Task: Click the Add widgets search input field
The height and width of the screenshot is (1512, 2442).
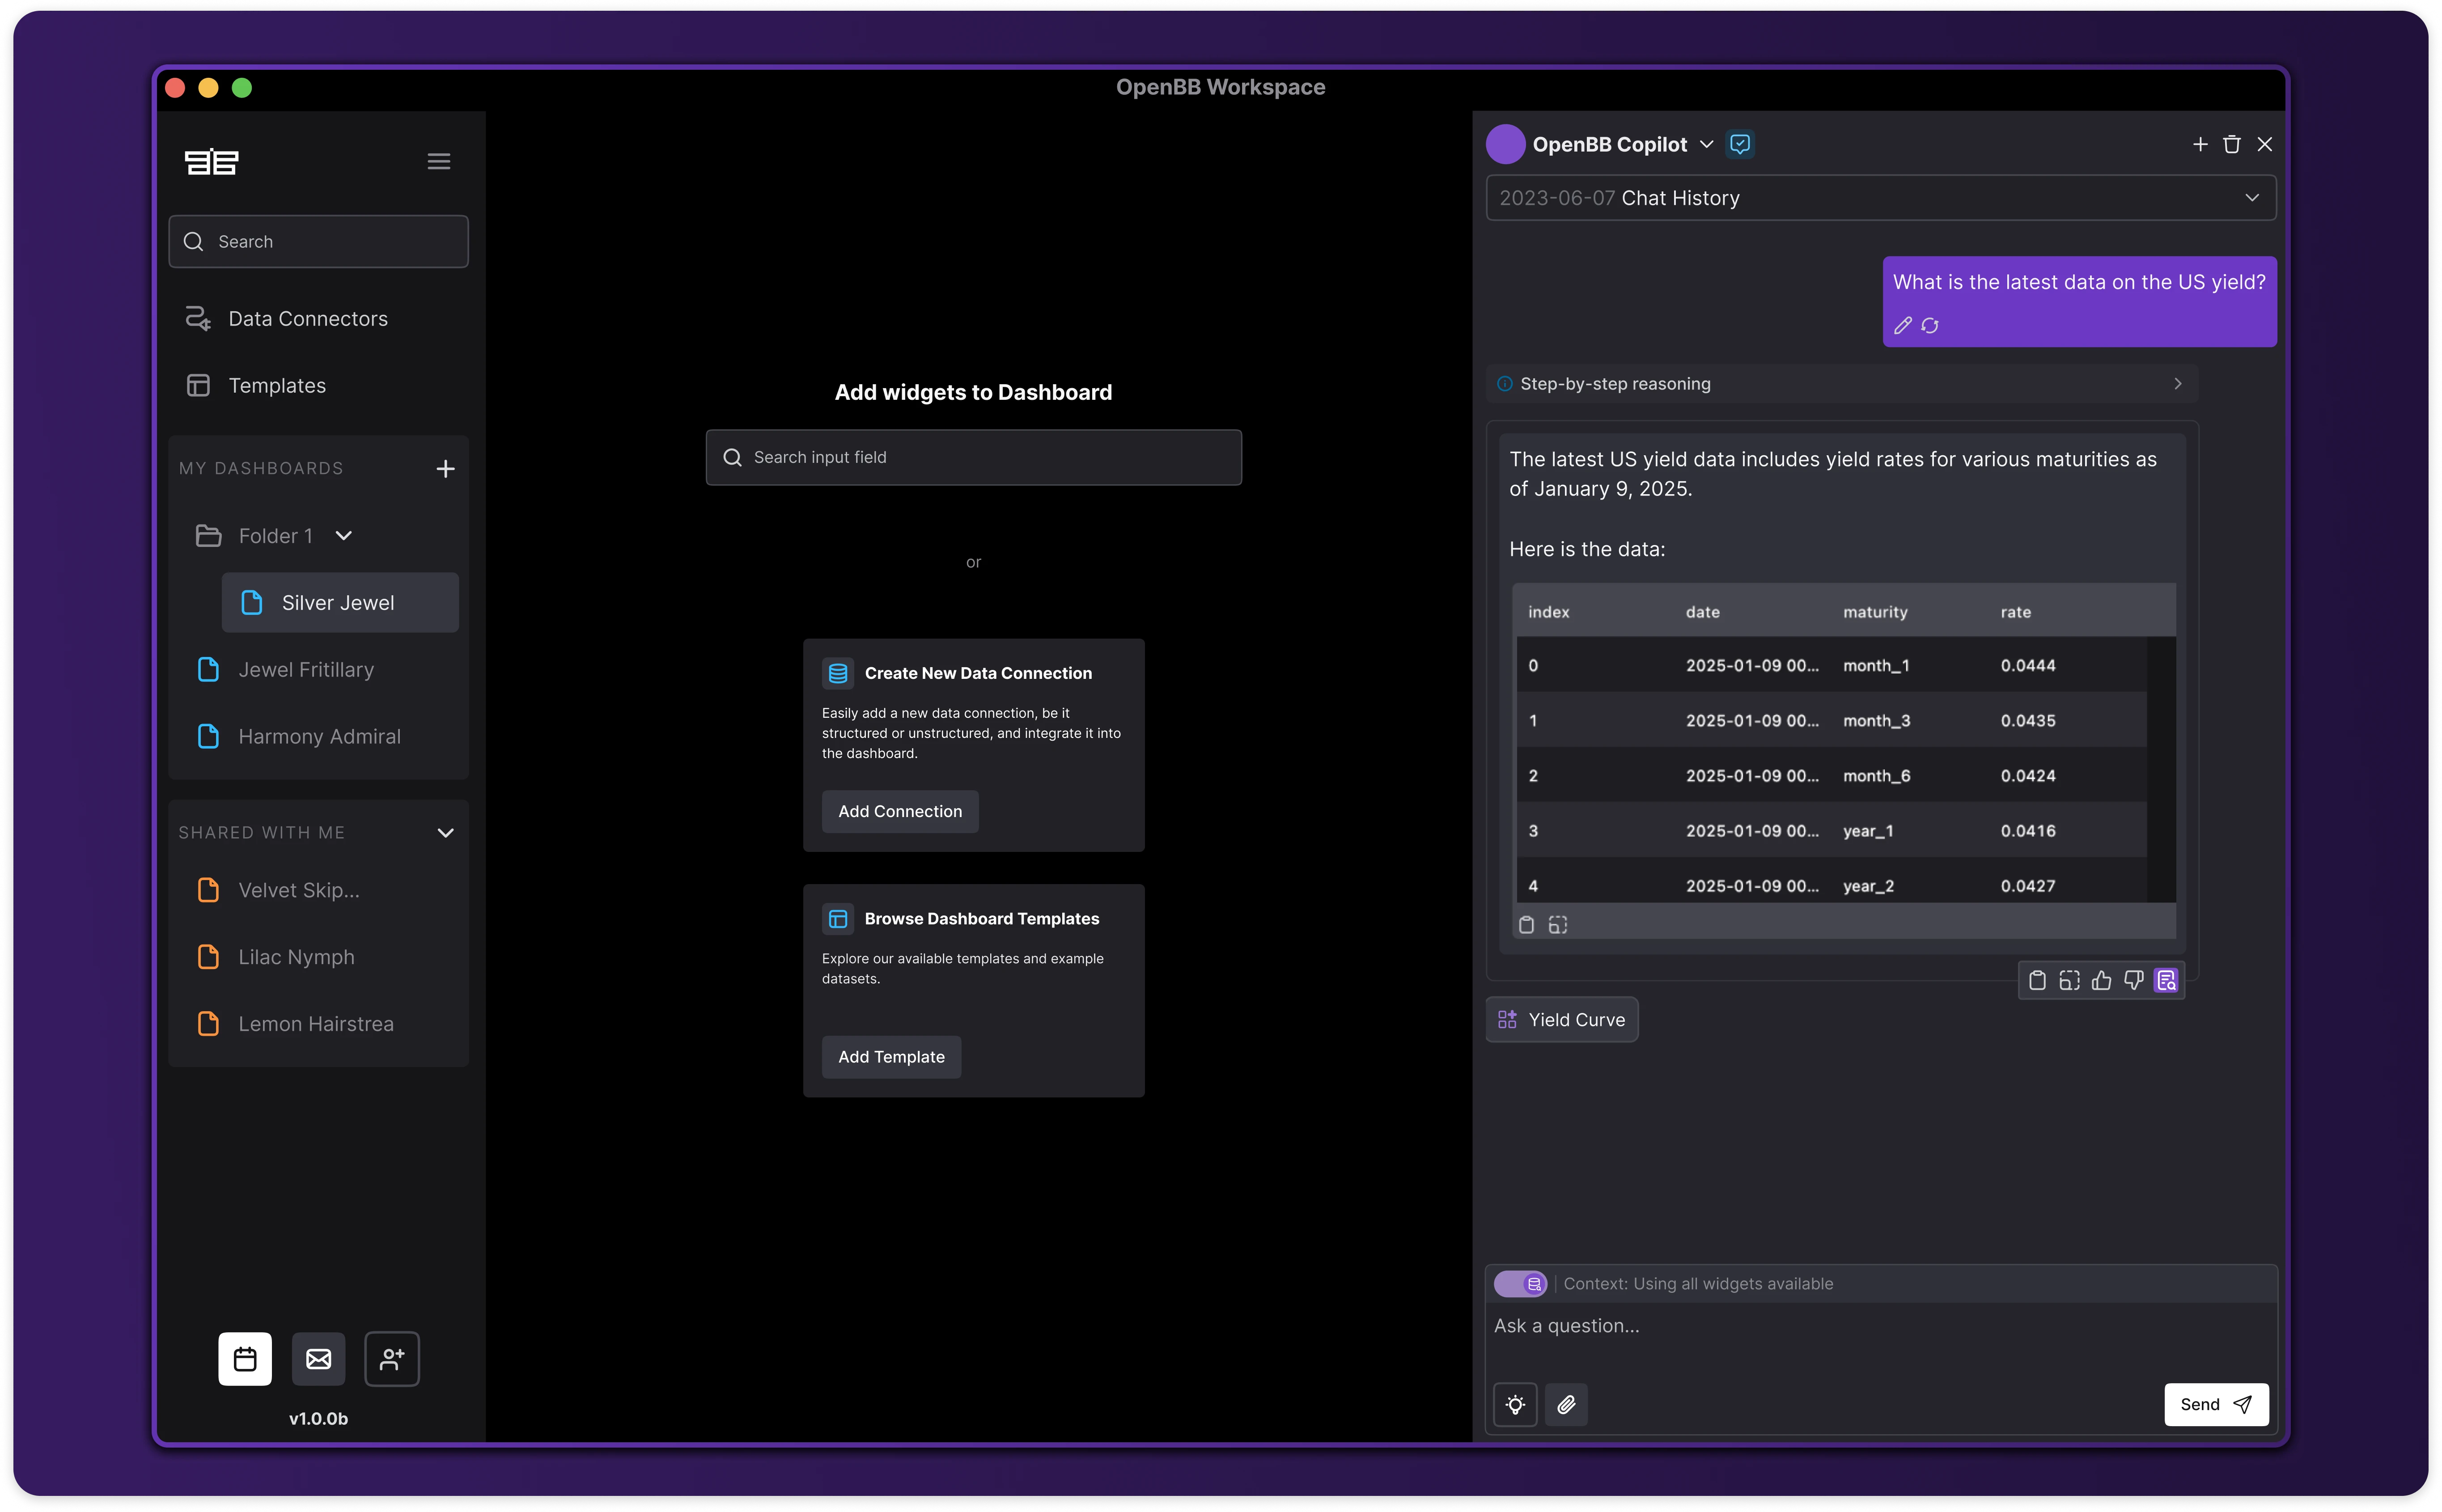Action: pyautogui.click(x=973, y=457)
